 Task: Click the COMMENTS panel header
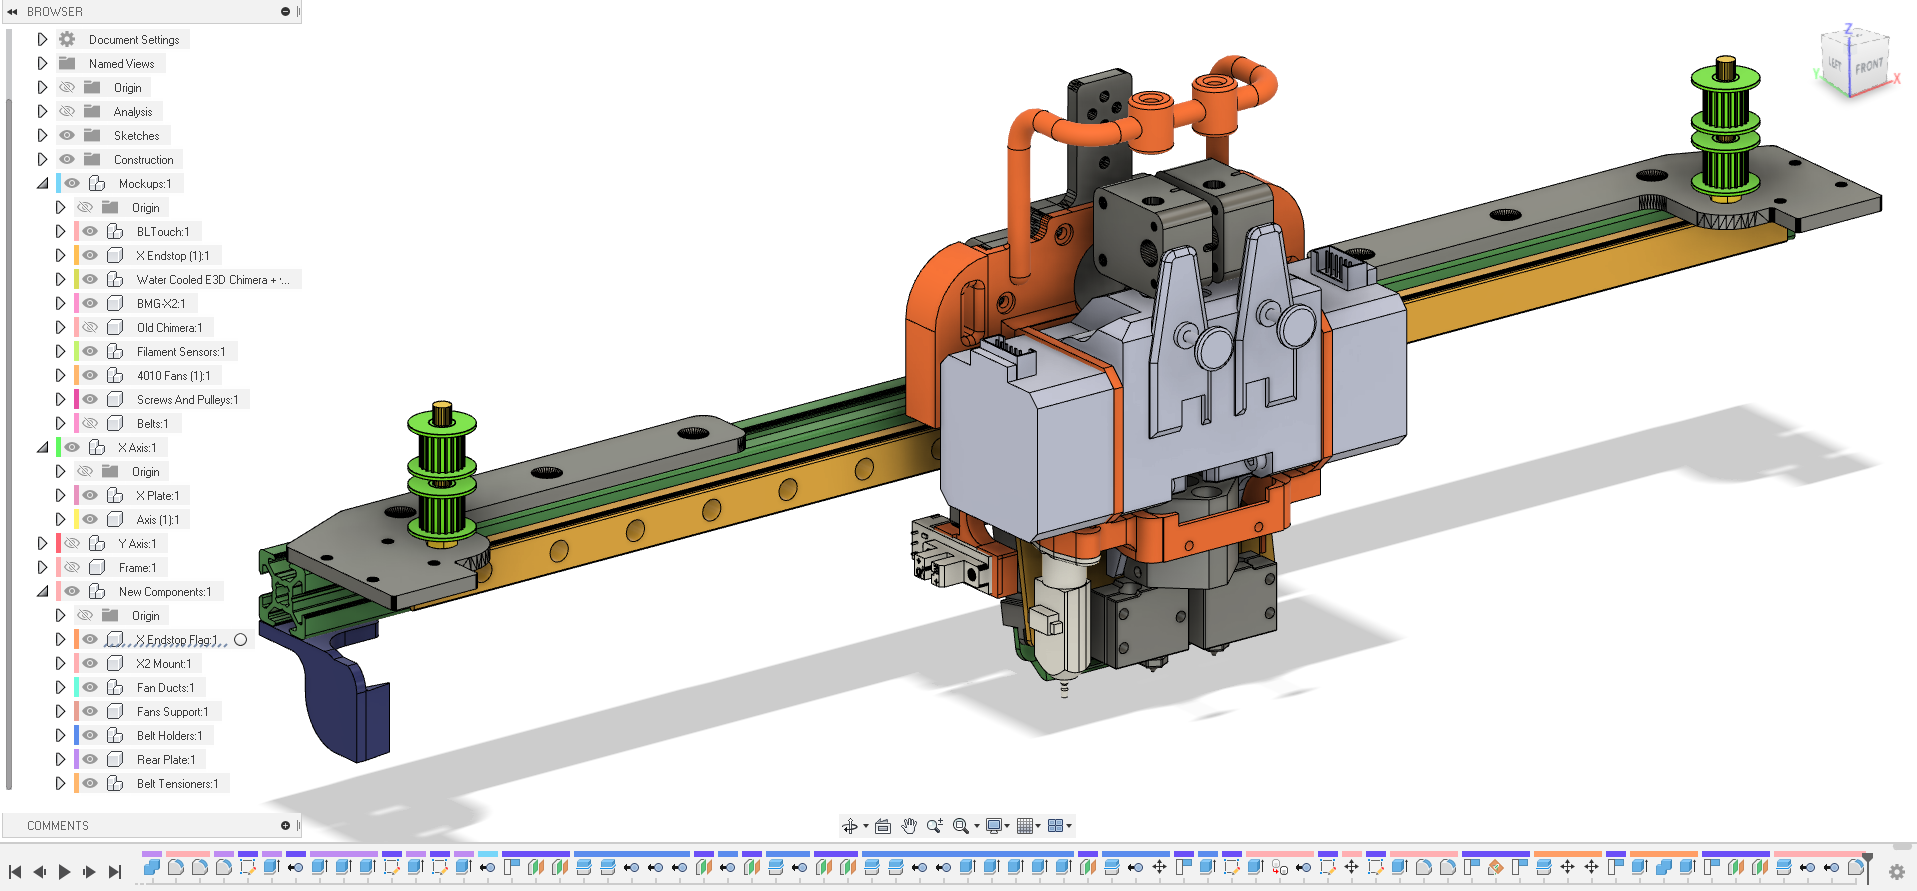(x=150, y=826)
